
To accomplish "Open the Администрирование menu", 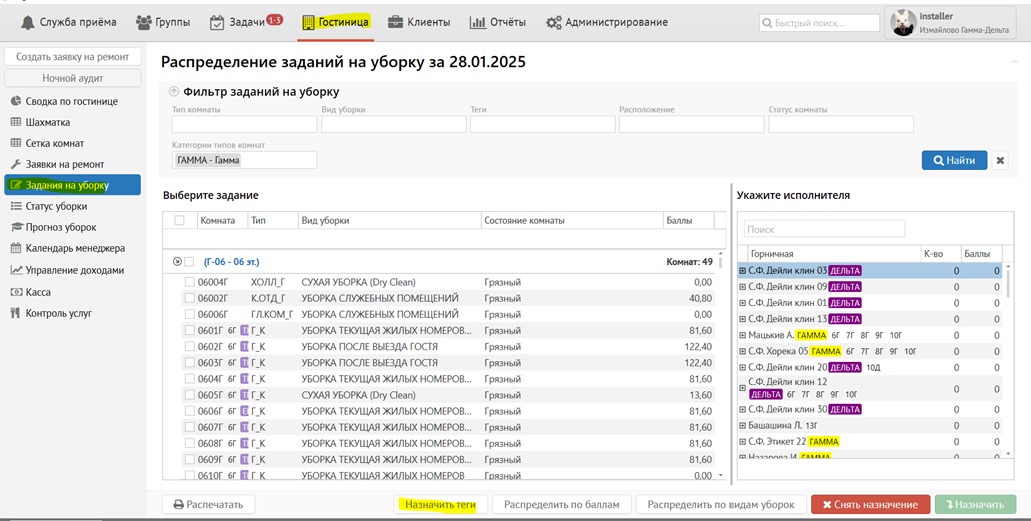I will pos(606,22).
